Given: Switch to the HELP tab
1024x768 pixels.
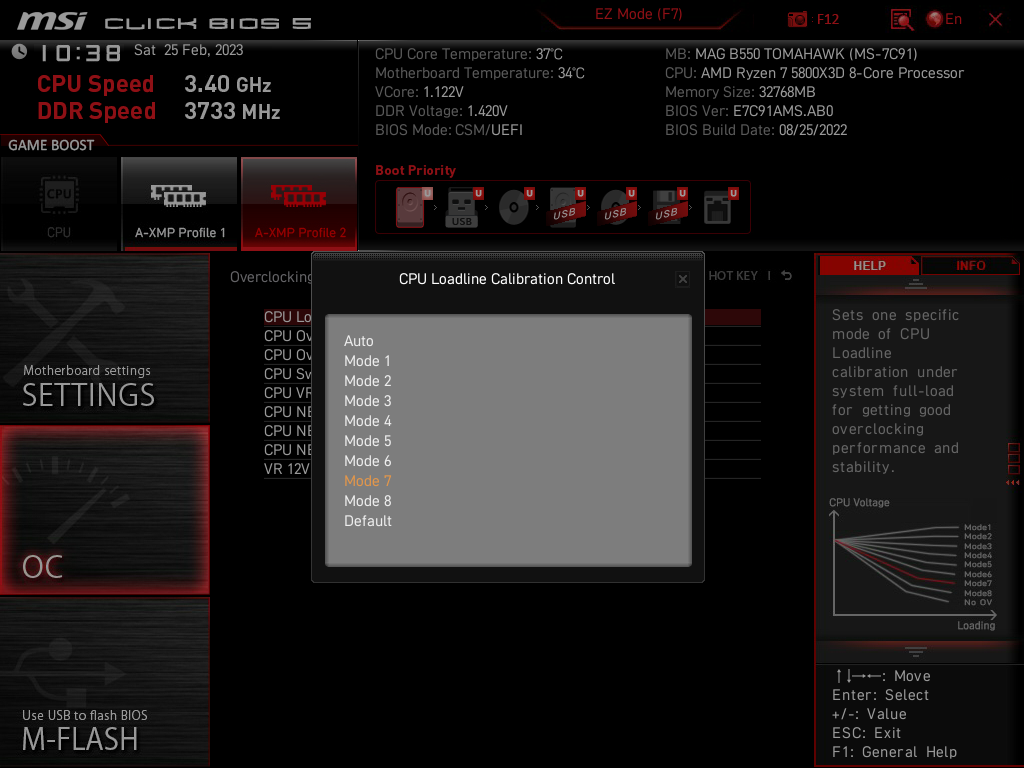Looking at the screenshot, I should (x=869, y=266).
